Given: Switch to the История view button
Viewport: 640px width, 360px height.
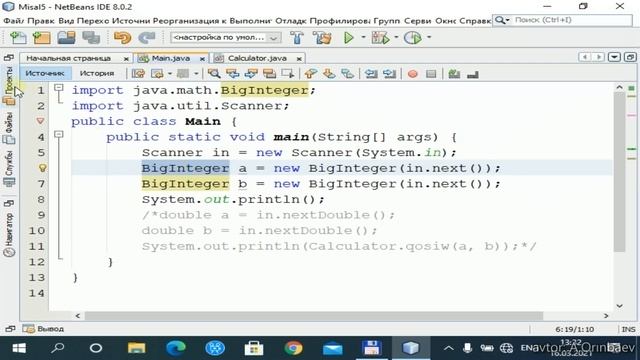Looking at the screenshot, I should click(97, 73).
